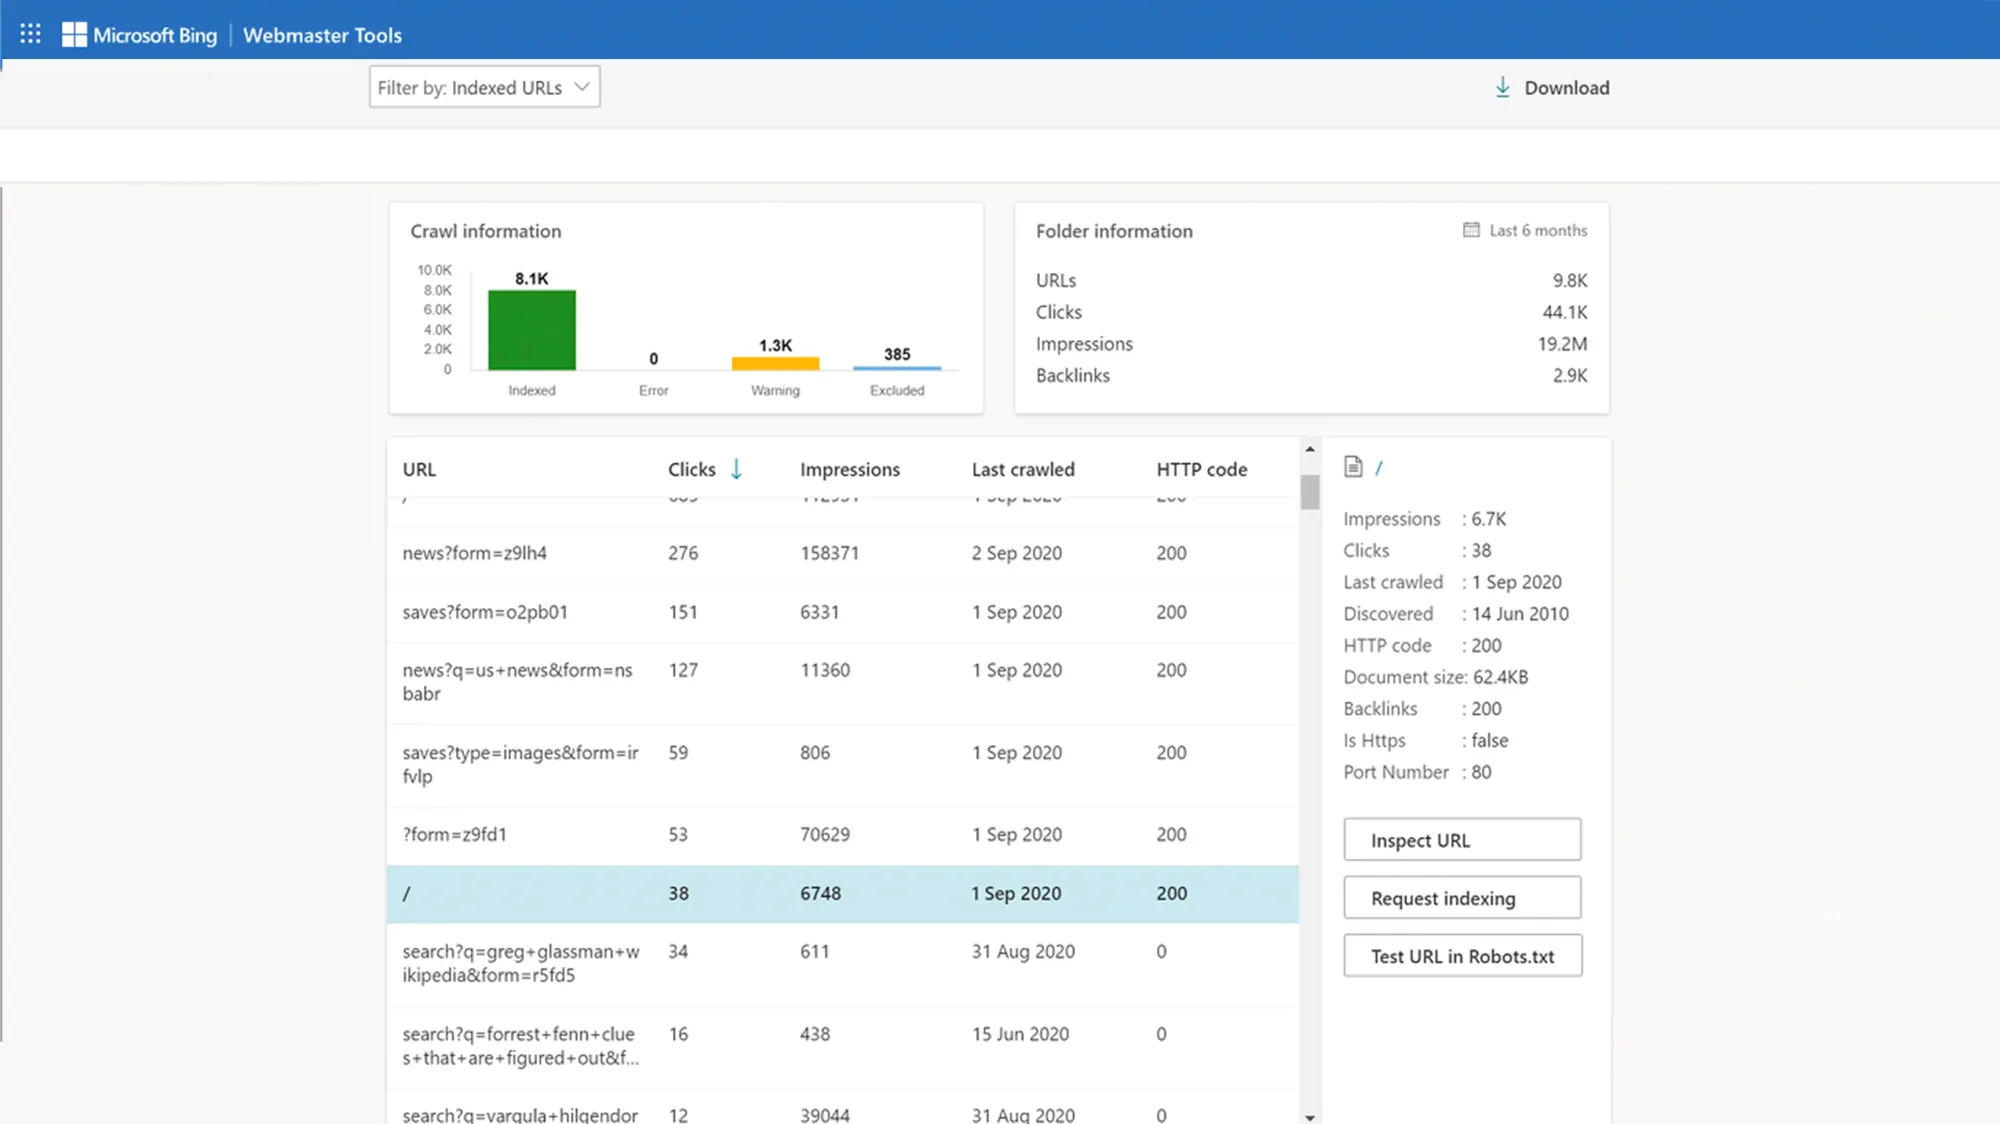This screenshot has width=2000, height=1124.
Task: Click the URLs 9.8K folder value
Action: coord(1570,280)
